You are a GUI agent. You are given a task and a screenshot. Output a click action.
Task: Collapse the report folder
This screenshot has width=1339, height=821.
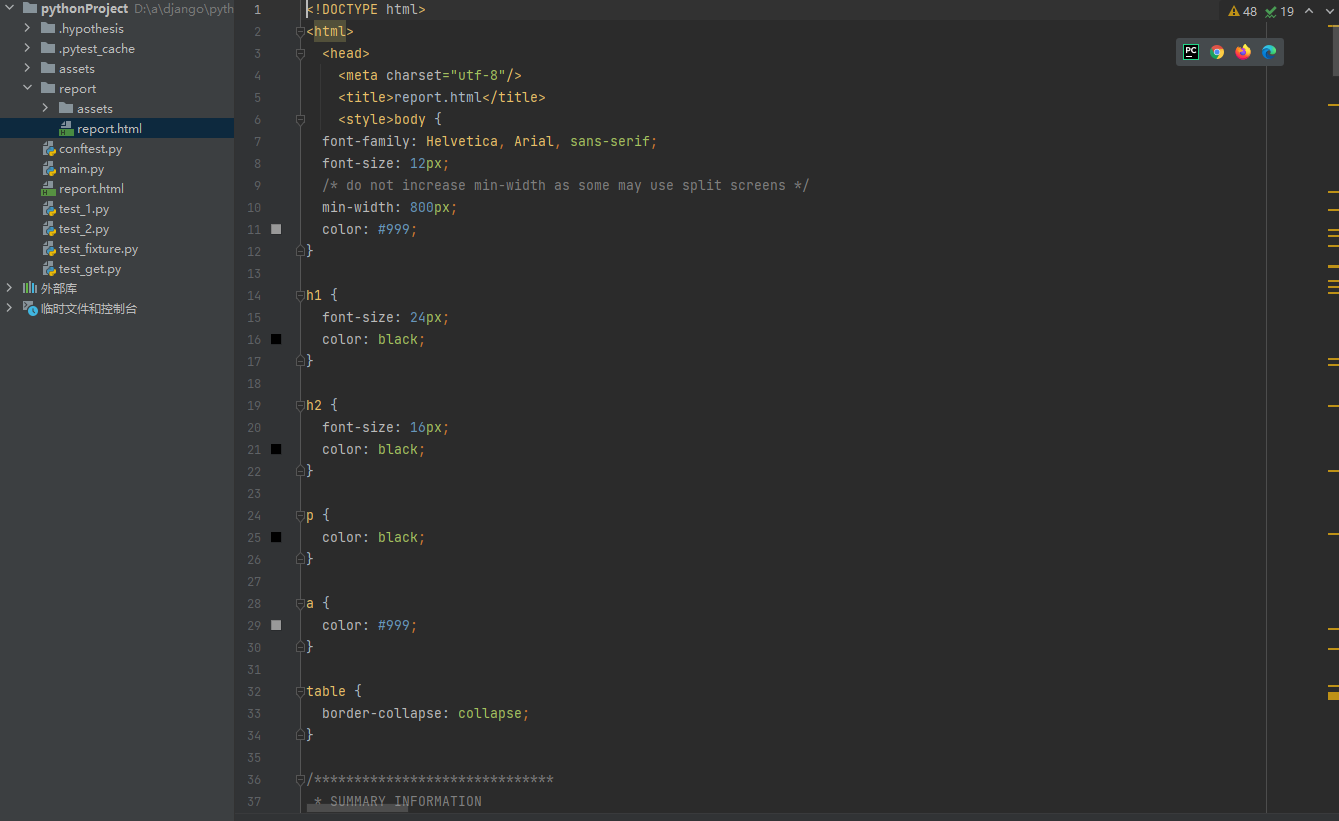point(28,88)
